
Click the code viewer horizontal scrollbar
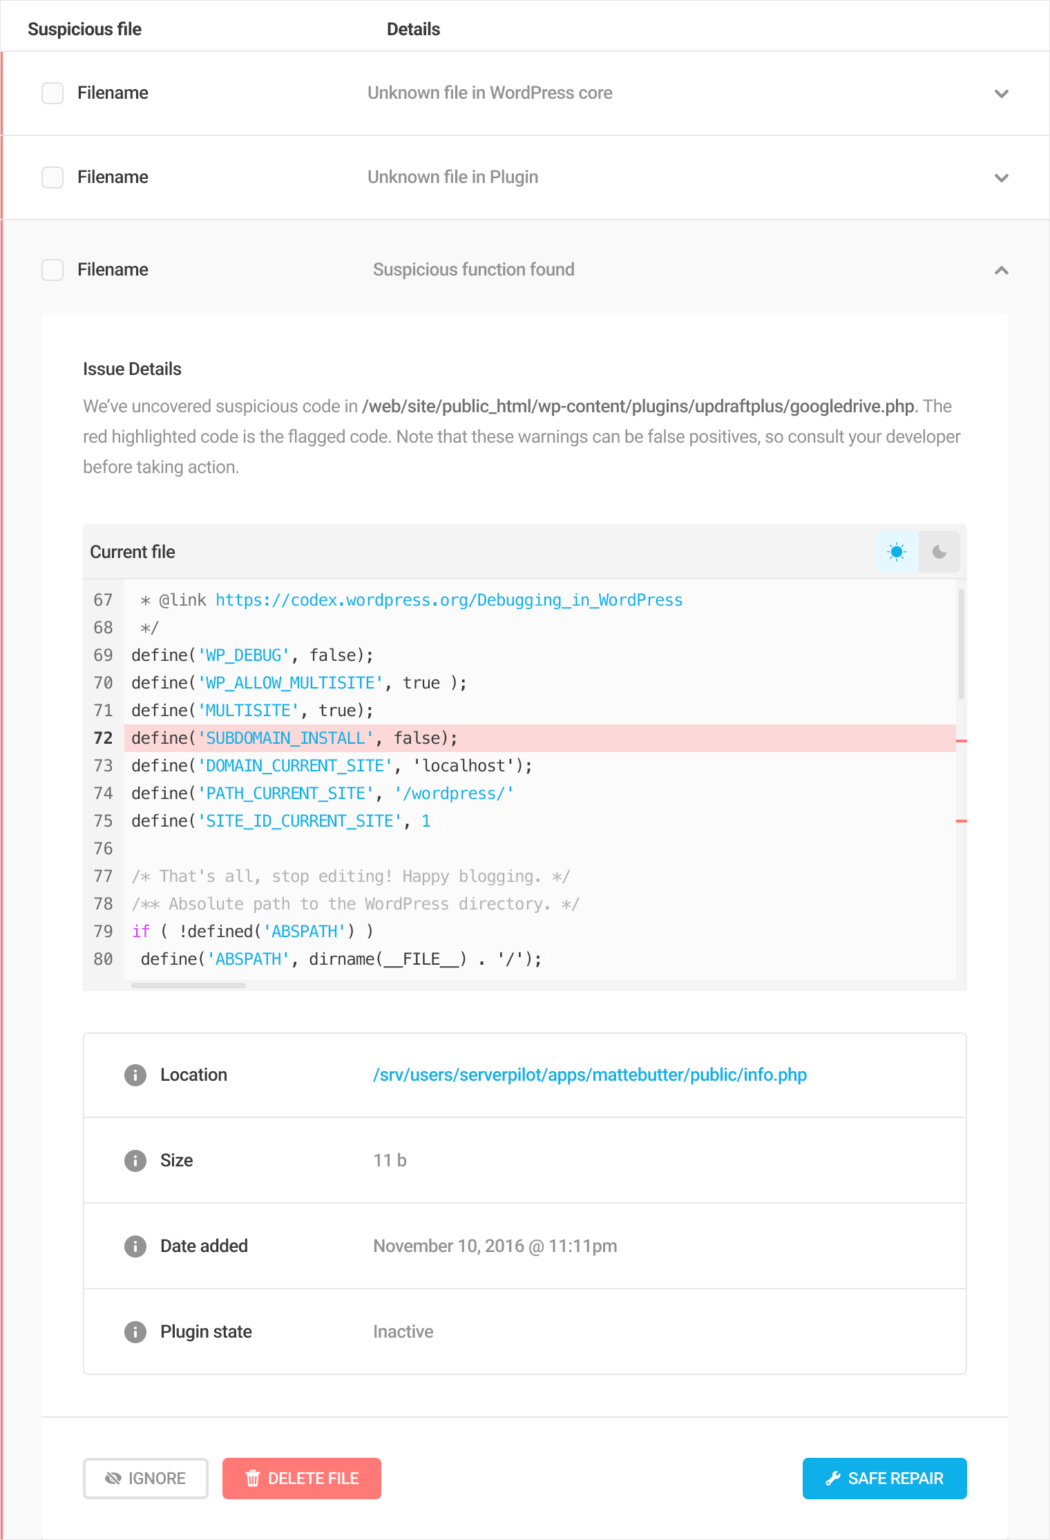click(x=188, y=985)
